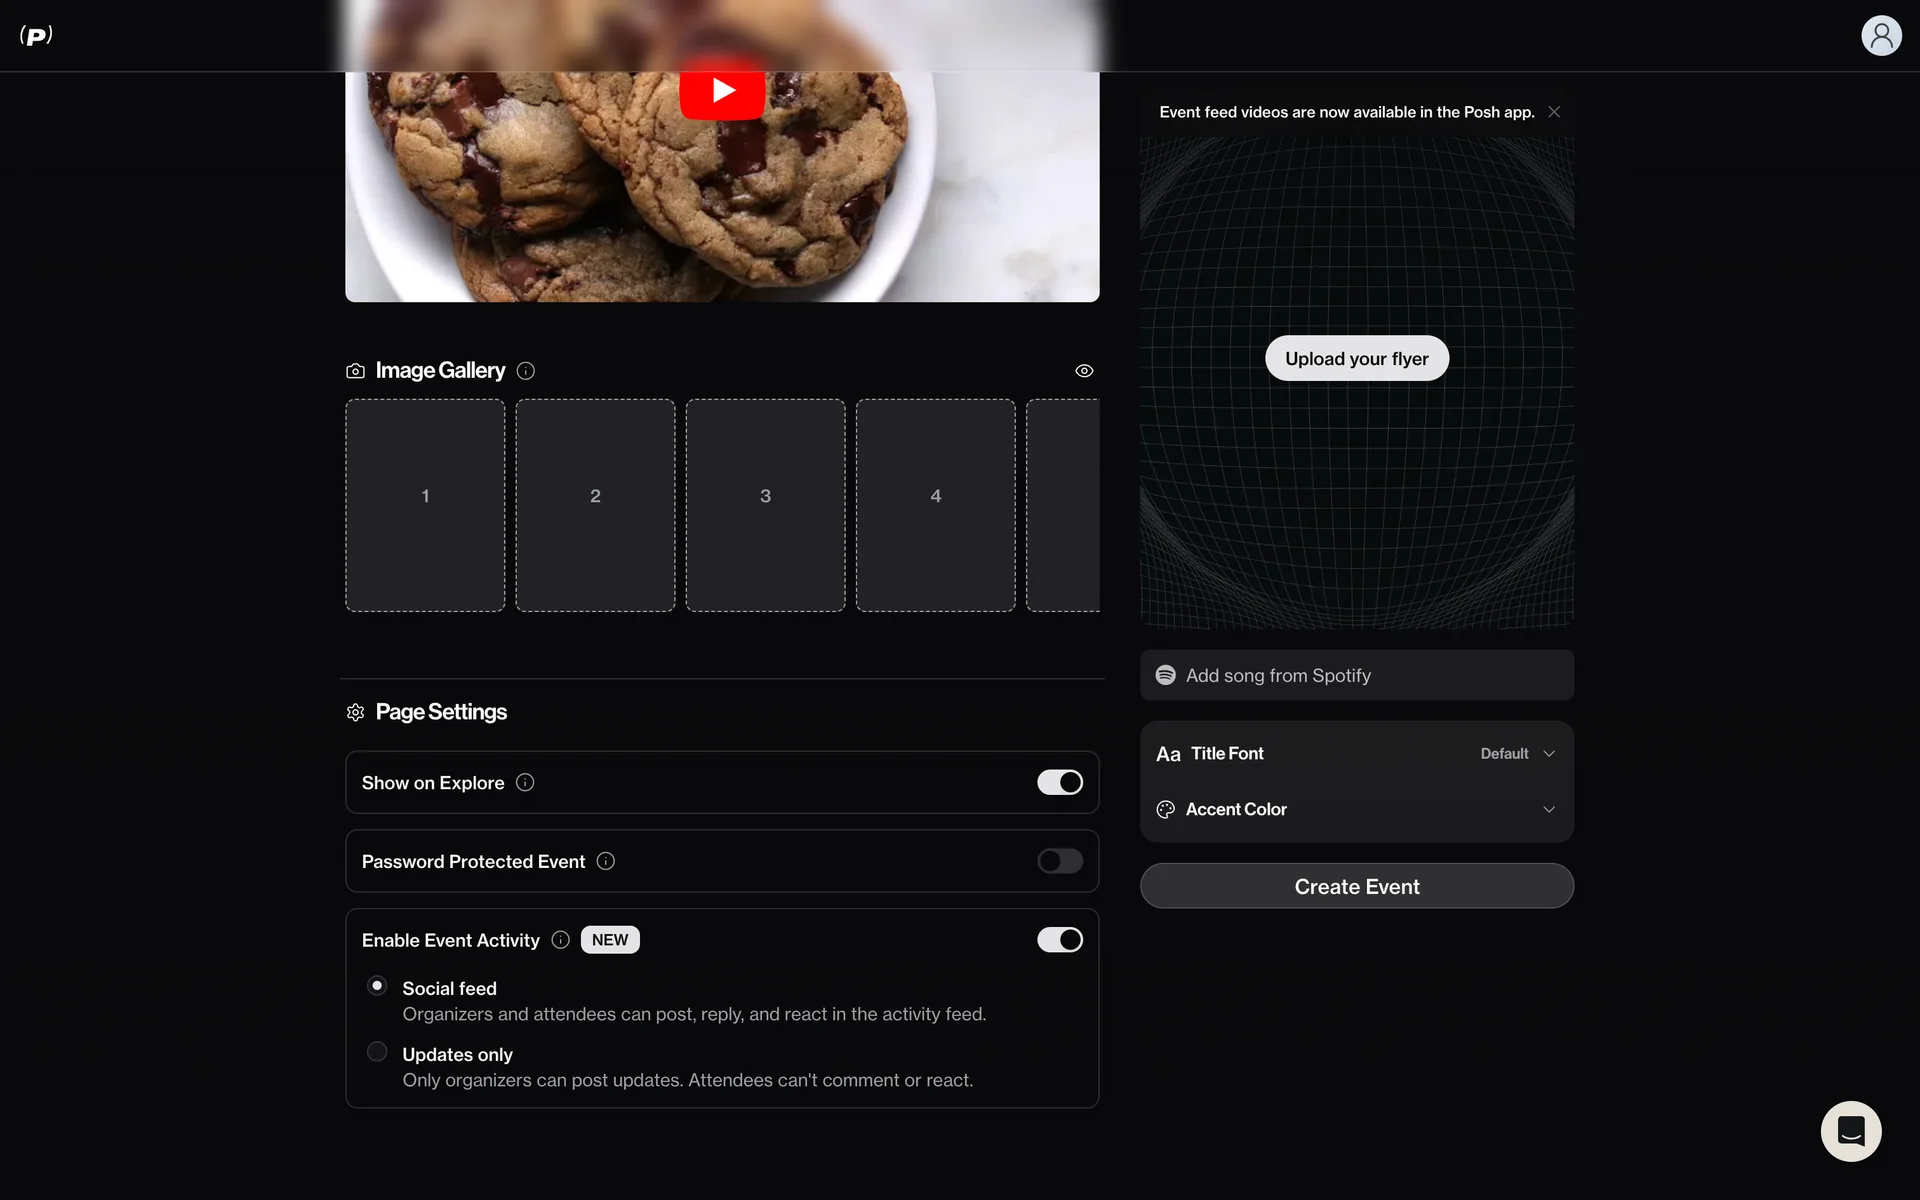This screenshot has width=1920, height=1200.
Task: Enable the Password Protected Event toggle
Action: click(x=1060, y=861)
